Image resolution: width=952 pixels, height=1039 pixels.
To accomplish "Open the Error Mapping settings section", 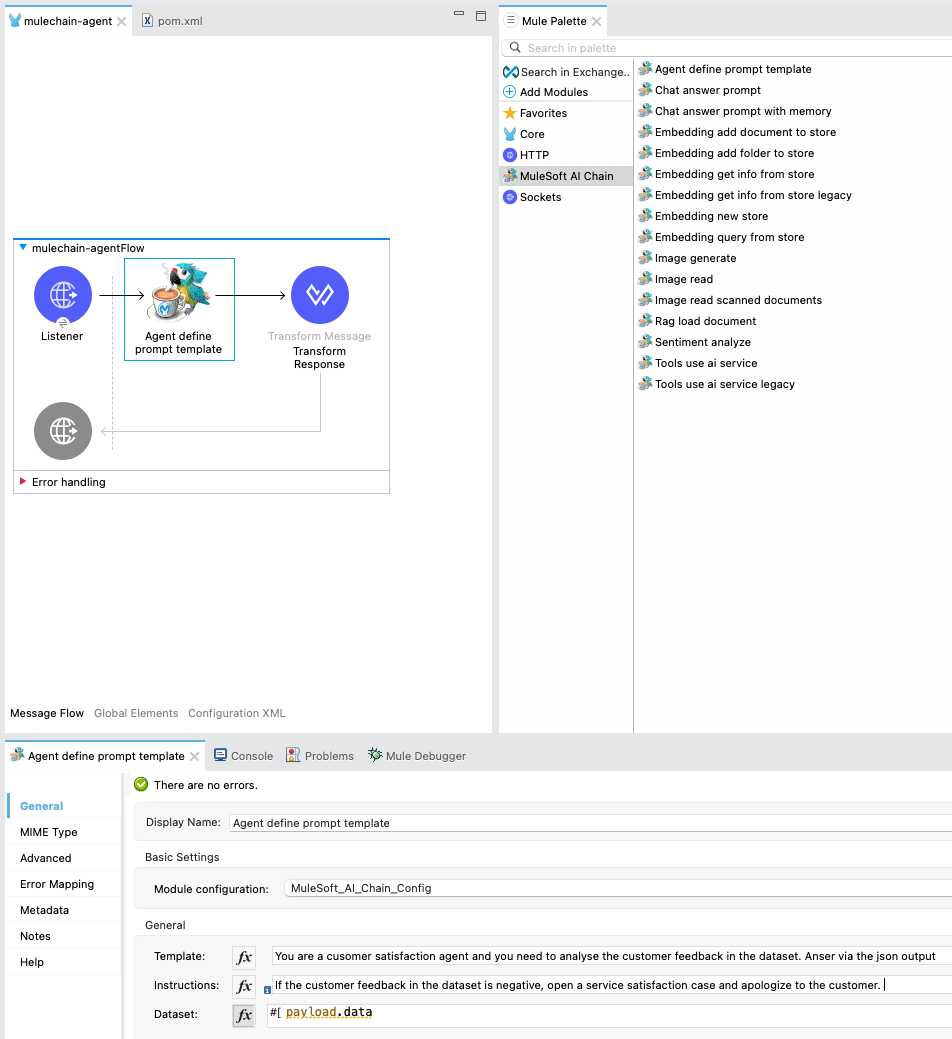I will [x=57, y=884].
